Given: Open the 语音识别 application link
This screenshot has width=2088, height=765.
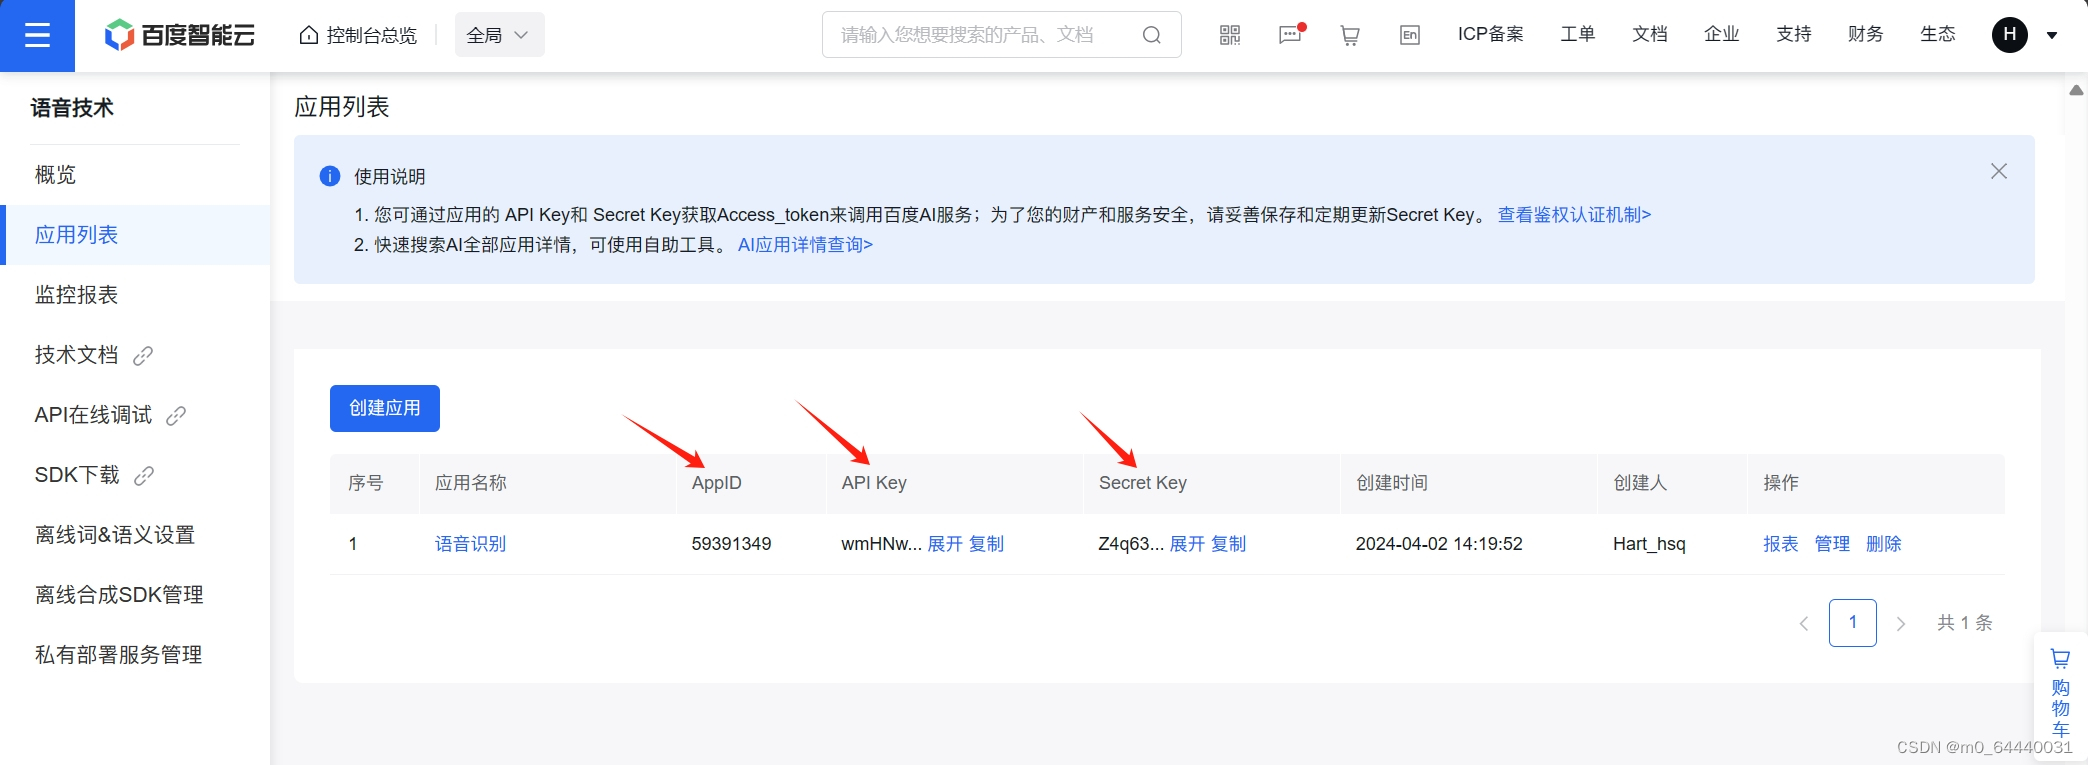Looking at the screenshot, I should pyautogui.click(x=470, y=544).
